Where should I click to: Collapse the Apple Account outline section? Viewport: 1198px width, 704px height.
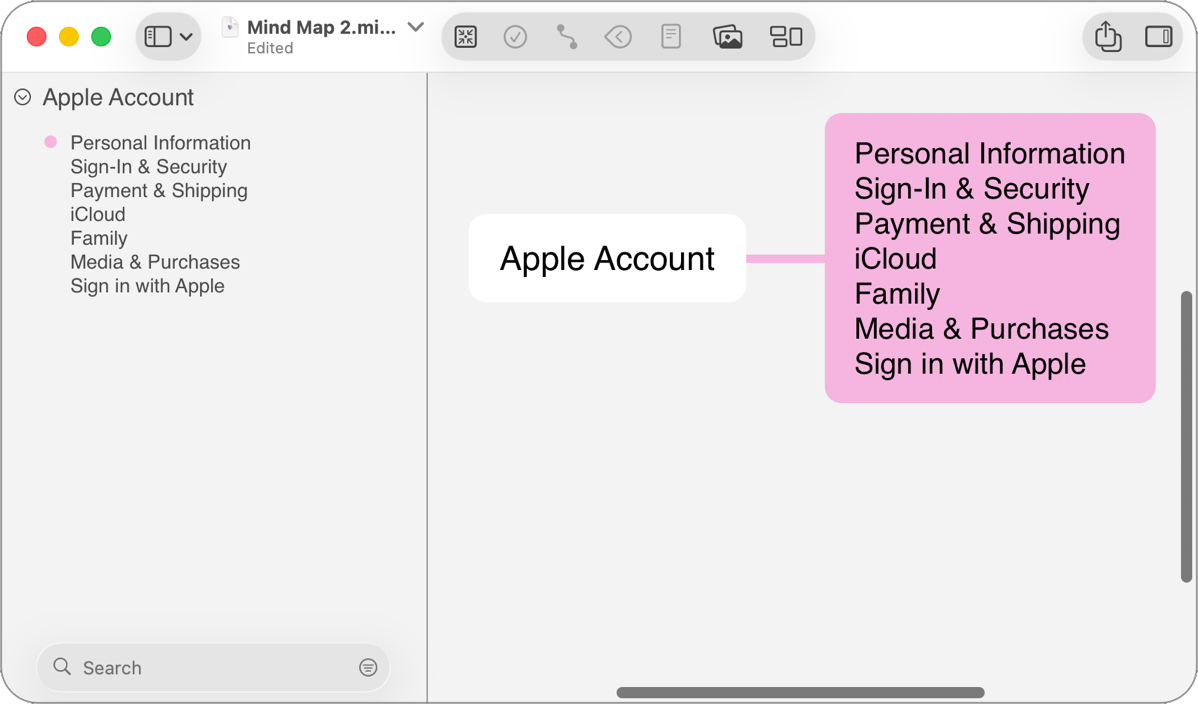pos(21,97)
